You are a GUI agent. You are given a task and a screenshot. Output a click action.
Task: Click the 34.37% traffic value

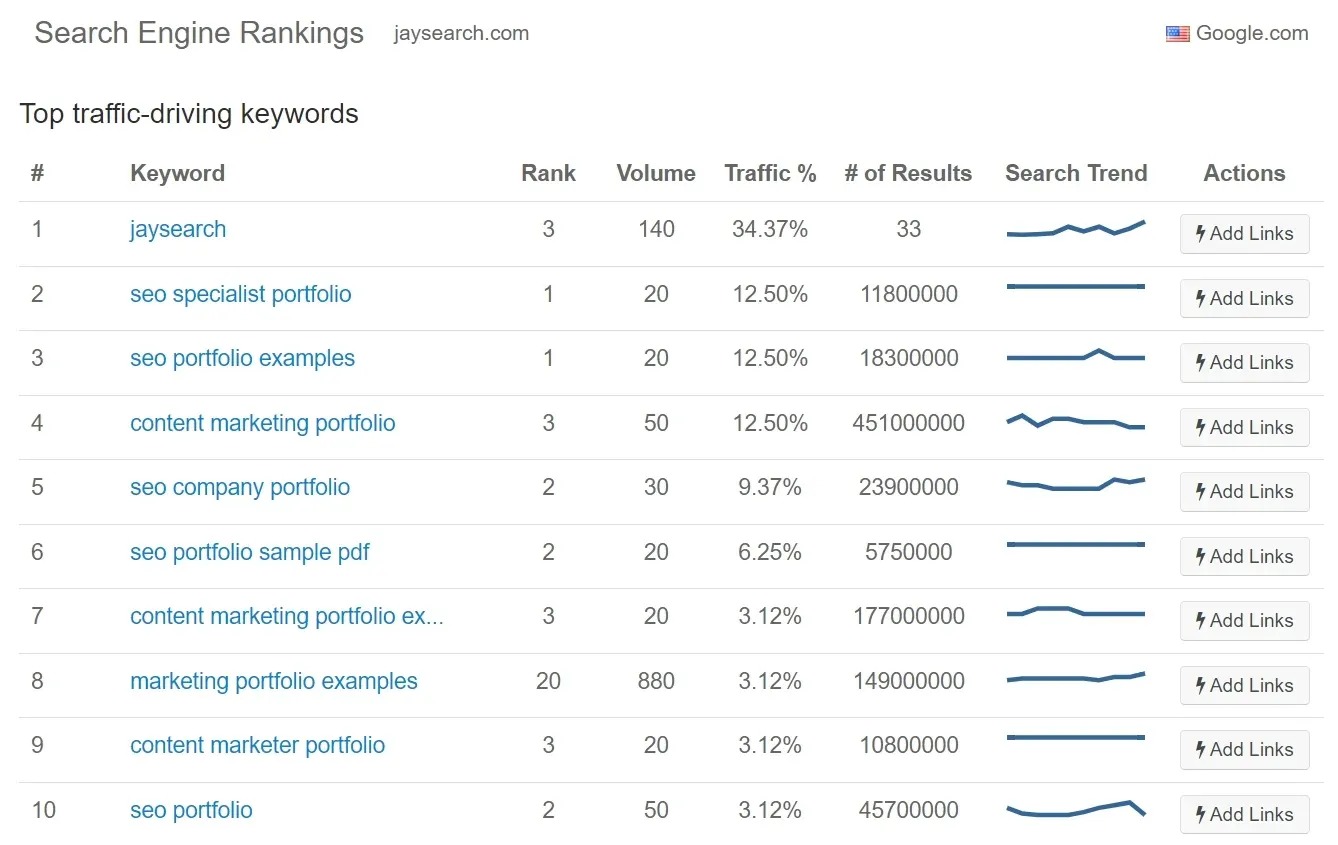pyautogui.click(x=770, y=229)
